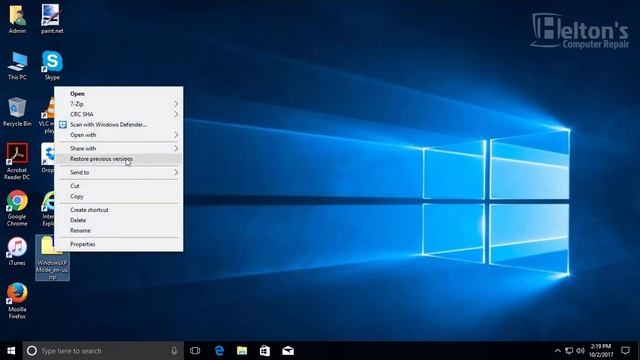Choose Delete in the context menu
Screen dimensions: 640x360
(x=119, y=220)
